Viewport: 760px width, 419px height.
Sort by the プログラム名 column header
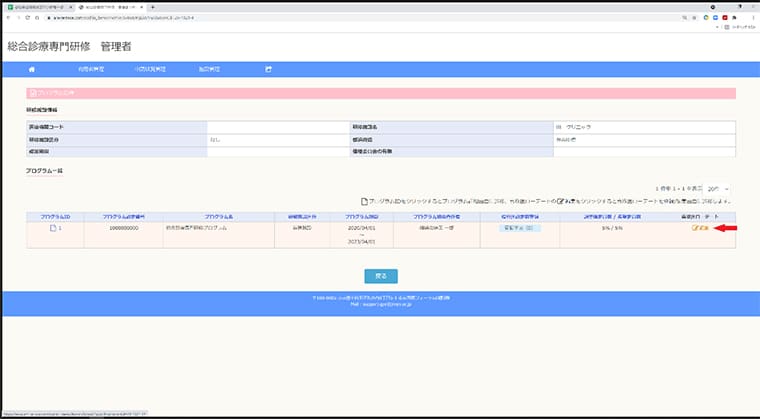(x=219, y=217)
